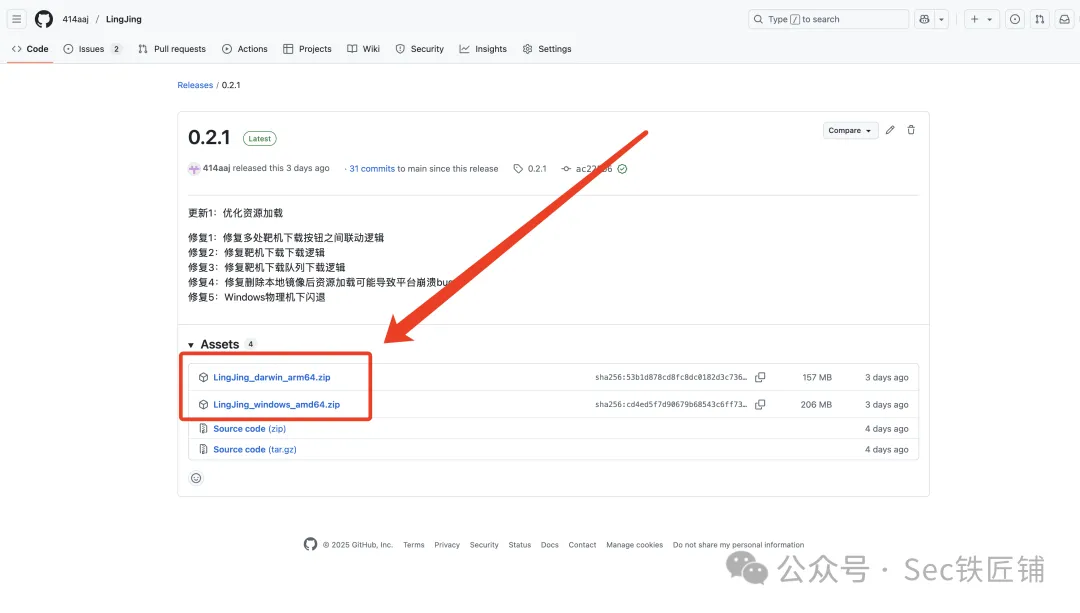
Task: Copy windows_amd64 sha256 checksum
Action: click(760, 405)
